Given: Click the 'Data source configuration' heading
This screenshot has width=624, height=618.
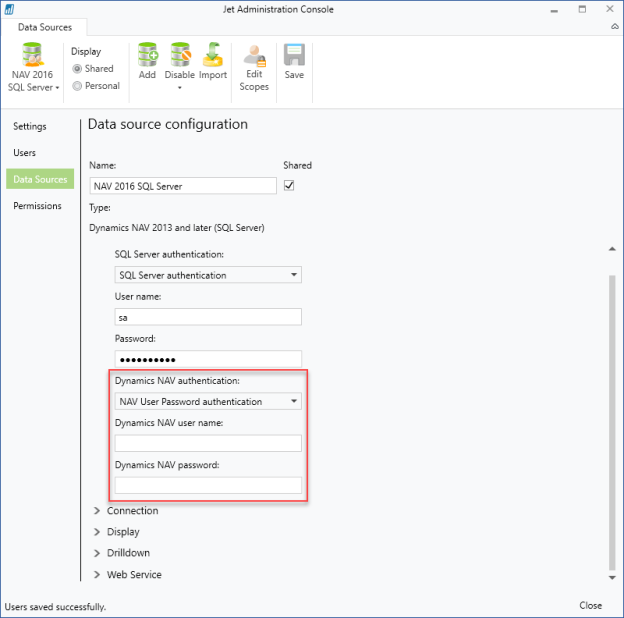Looking at the screenshot, I should coord(168,124).
